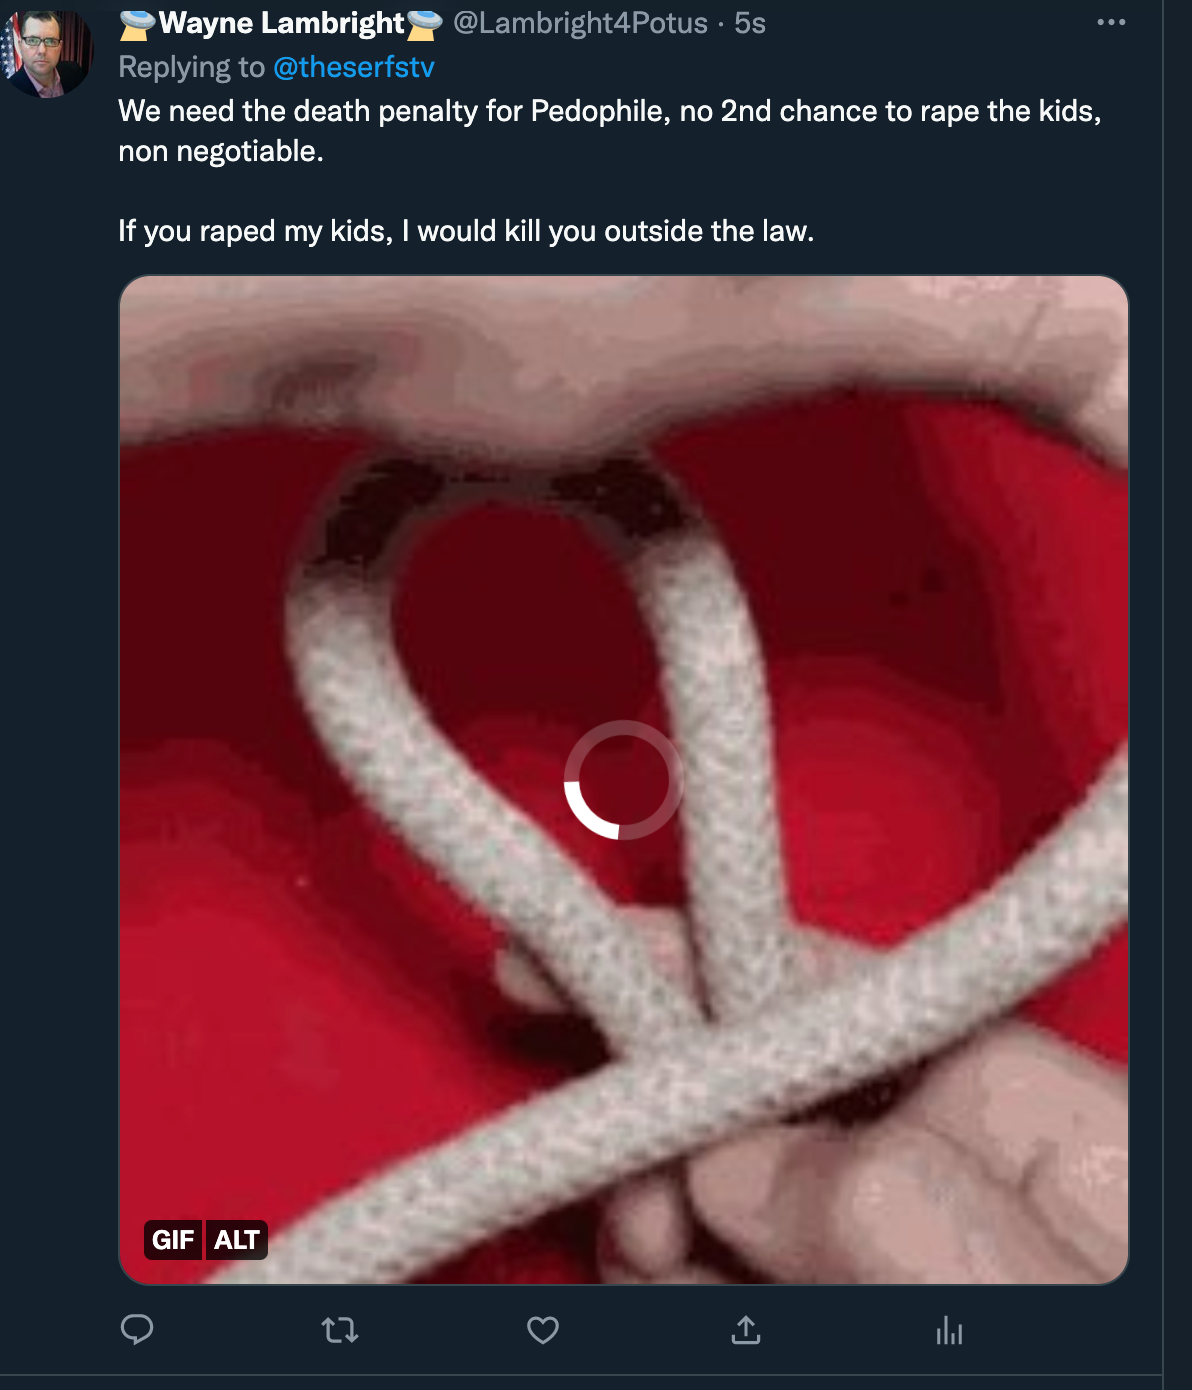The width and height of the screenshot is (1192, 1390).
Task: Click the GIF badge on the media
Action: (173, 1240)
